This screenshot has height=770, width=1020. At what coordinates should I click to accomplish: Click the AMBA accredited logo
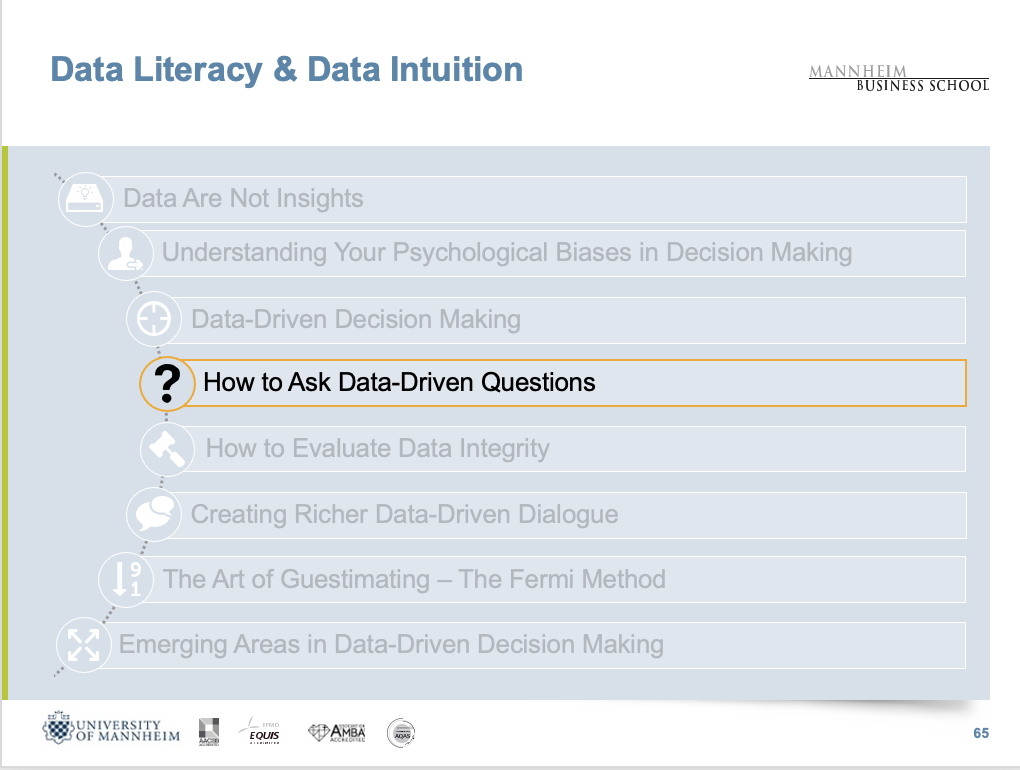pos(336,733)
